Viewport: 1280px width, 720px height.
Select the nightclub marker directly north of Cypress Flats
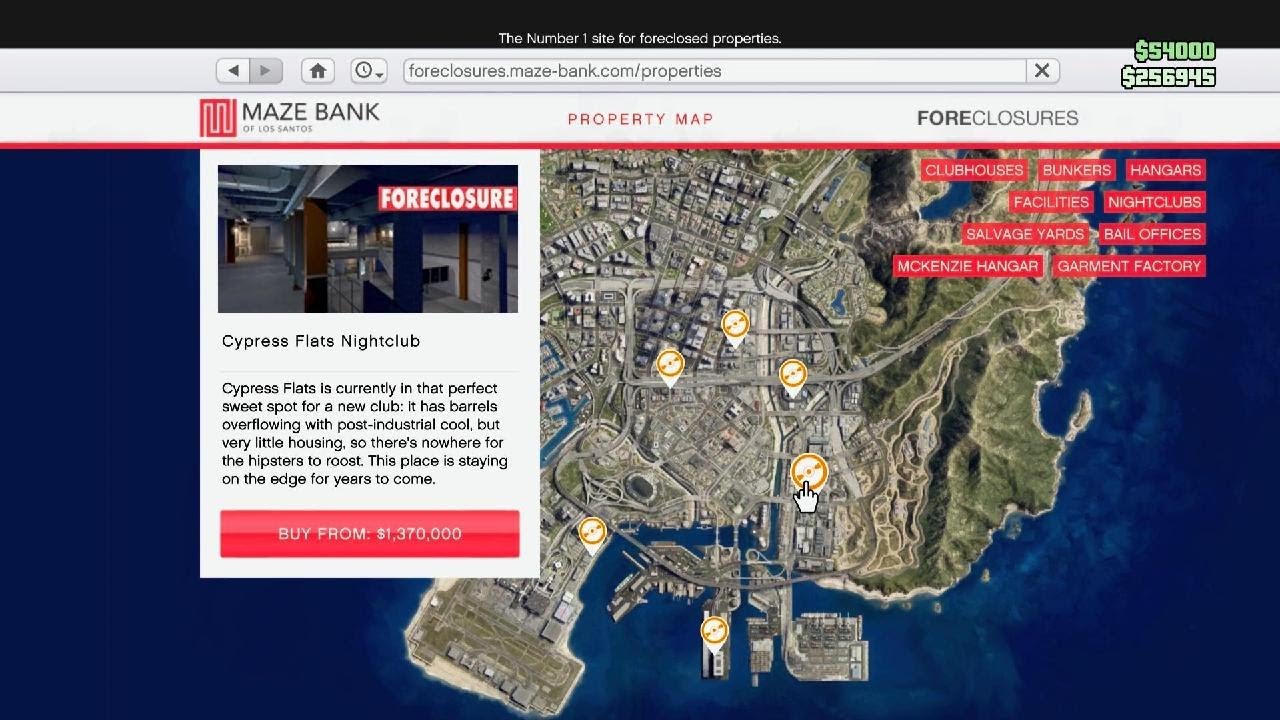pos(793,377)
